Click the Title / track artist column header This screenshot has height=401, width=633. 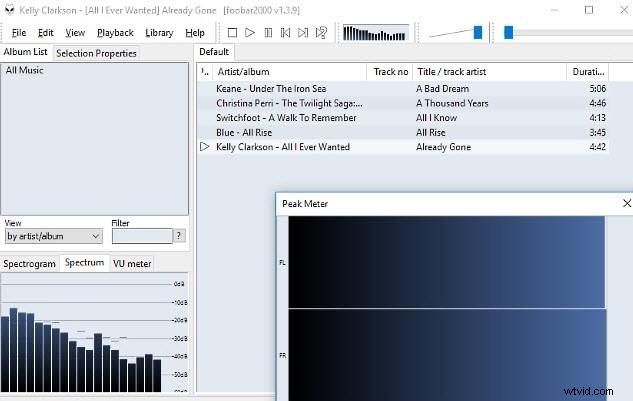tap(490, 72)
